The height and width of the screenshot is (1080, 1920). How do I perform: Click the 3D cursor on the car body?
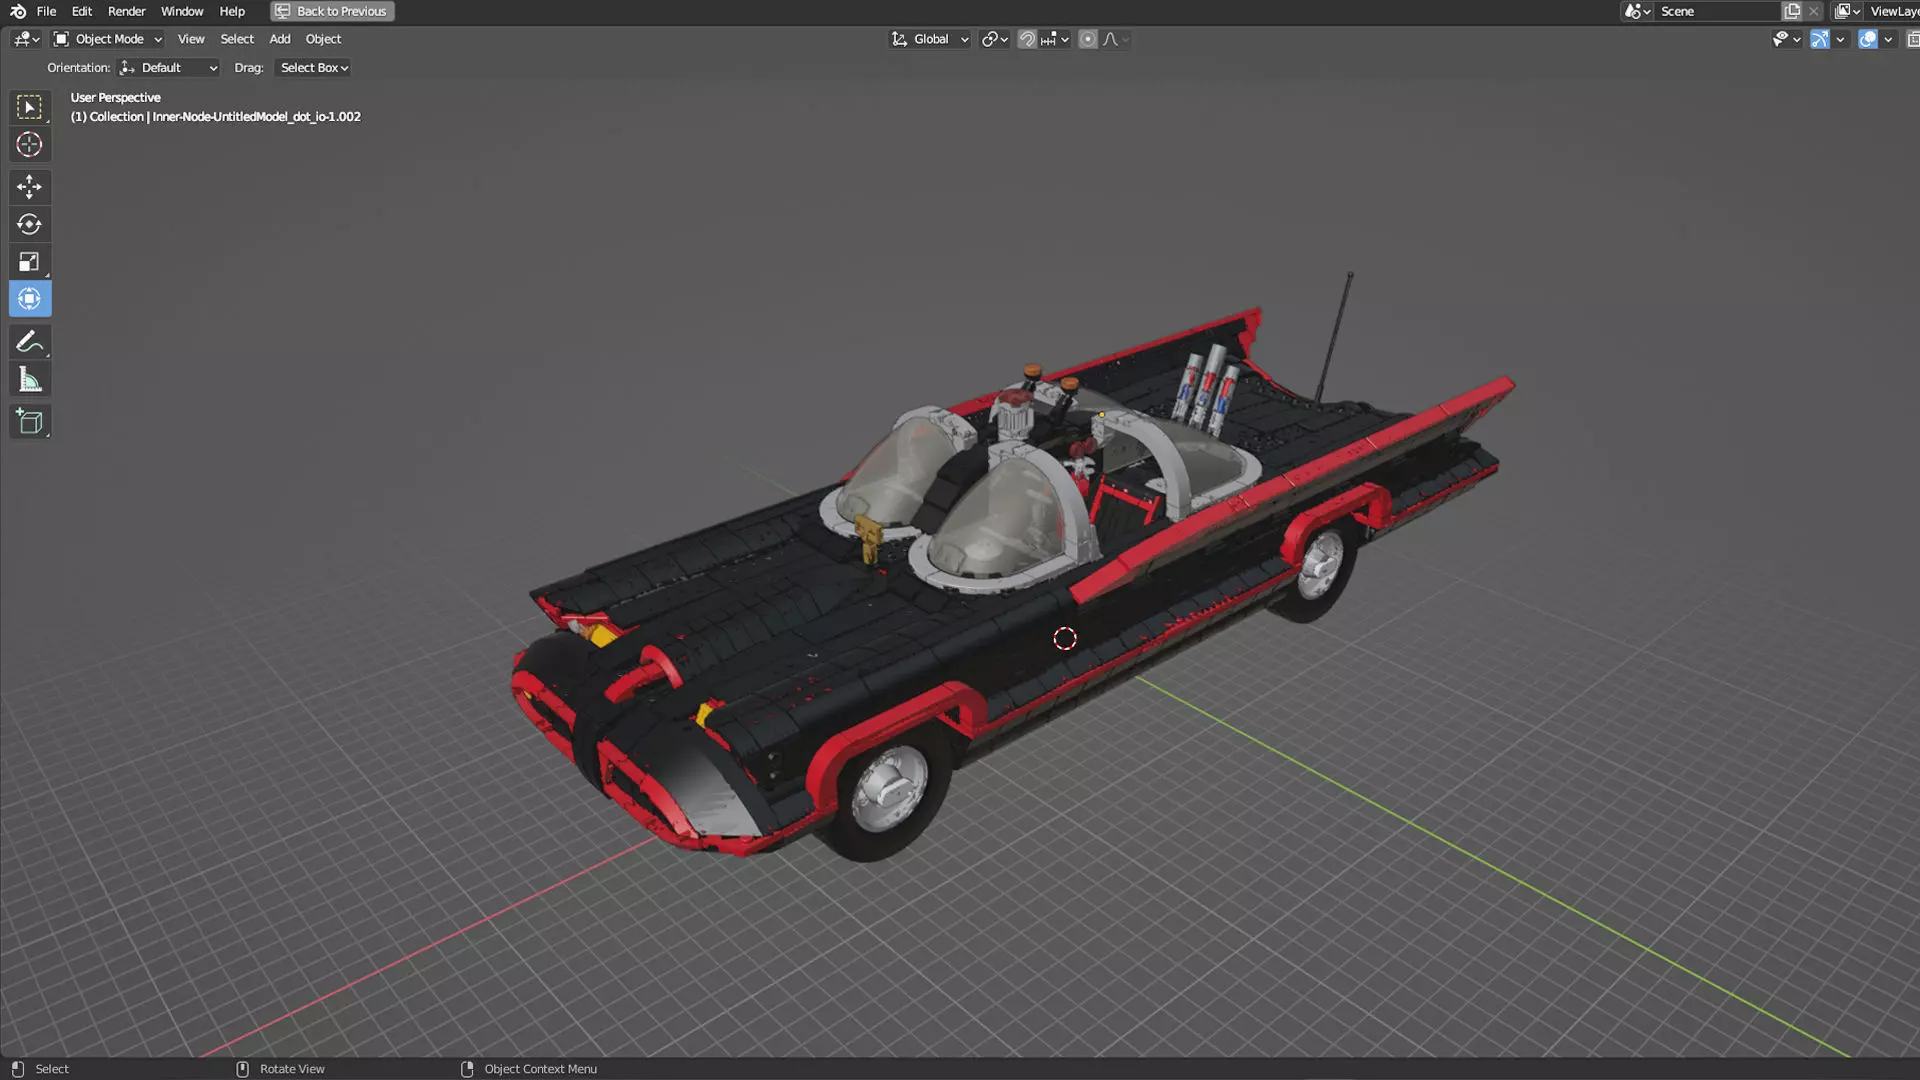click(1065, 639)
